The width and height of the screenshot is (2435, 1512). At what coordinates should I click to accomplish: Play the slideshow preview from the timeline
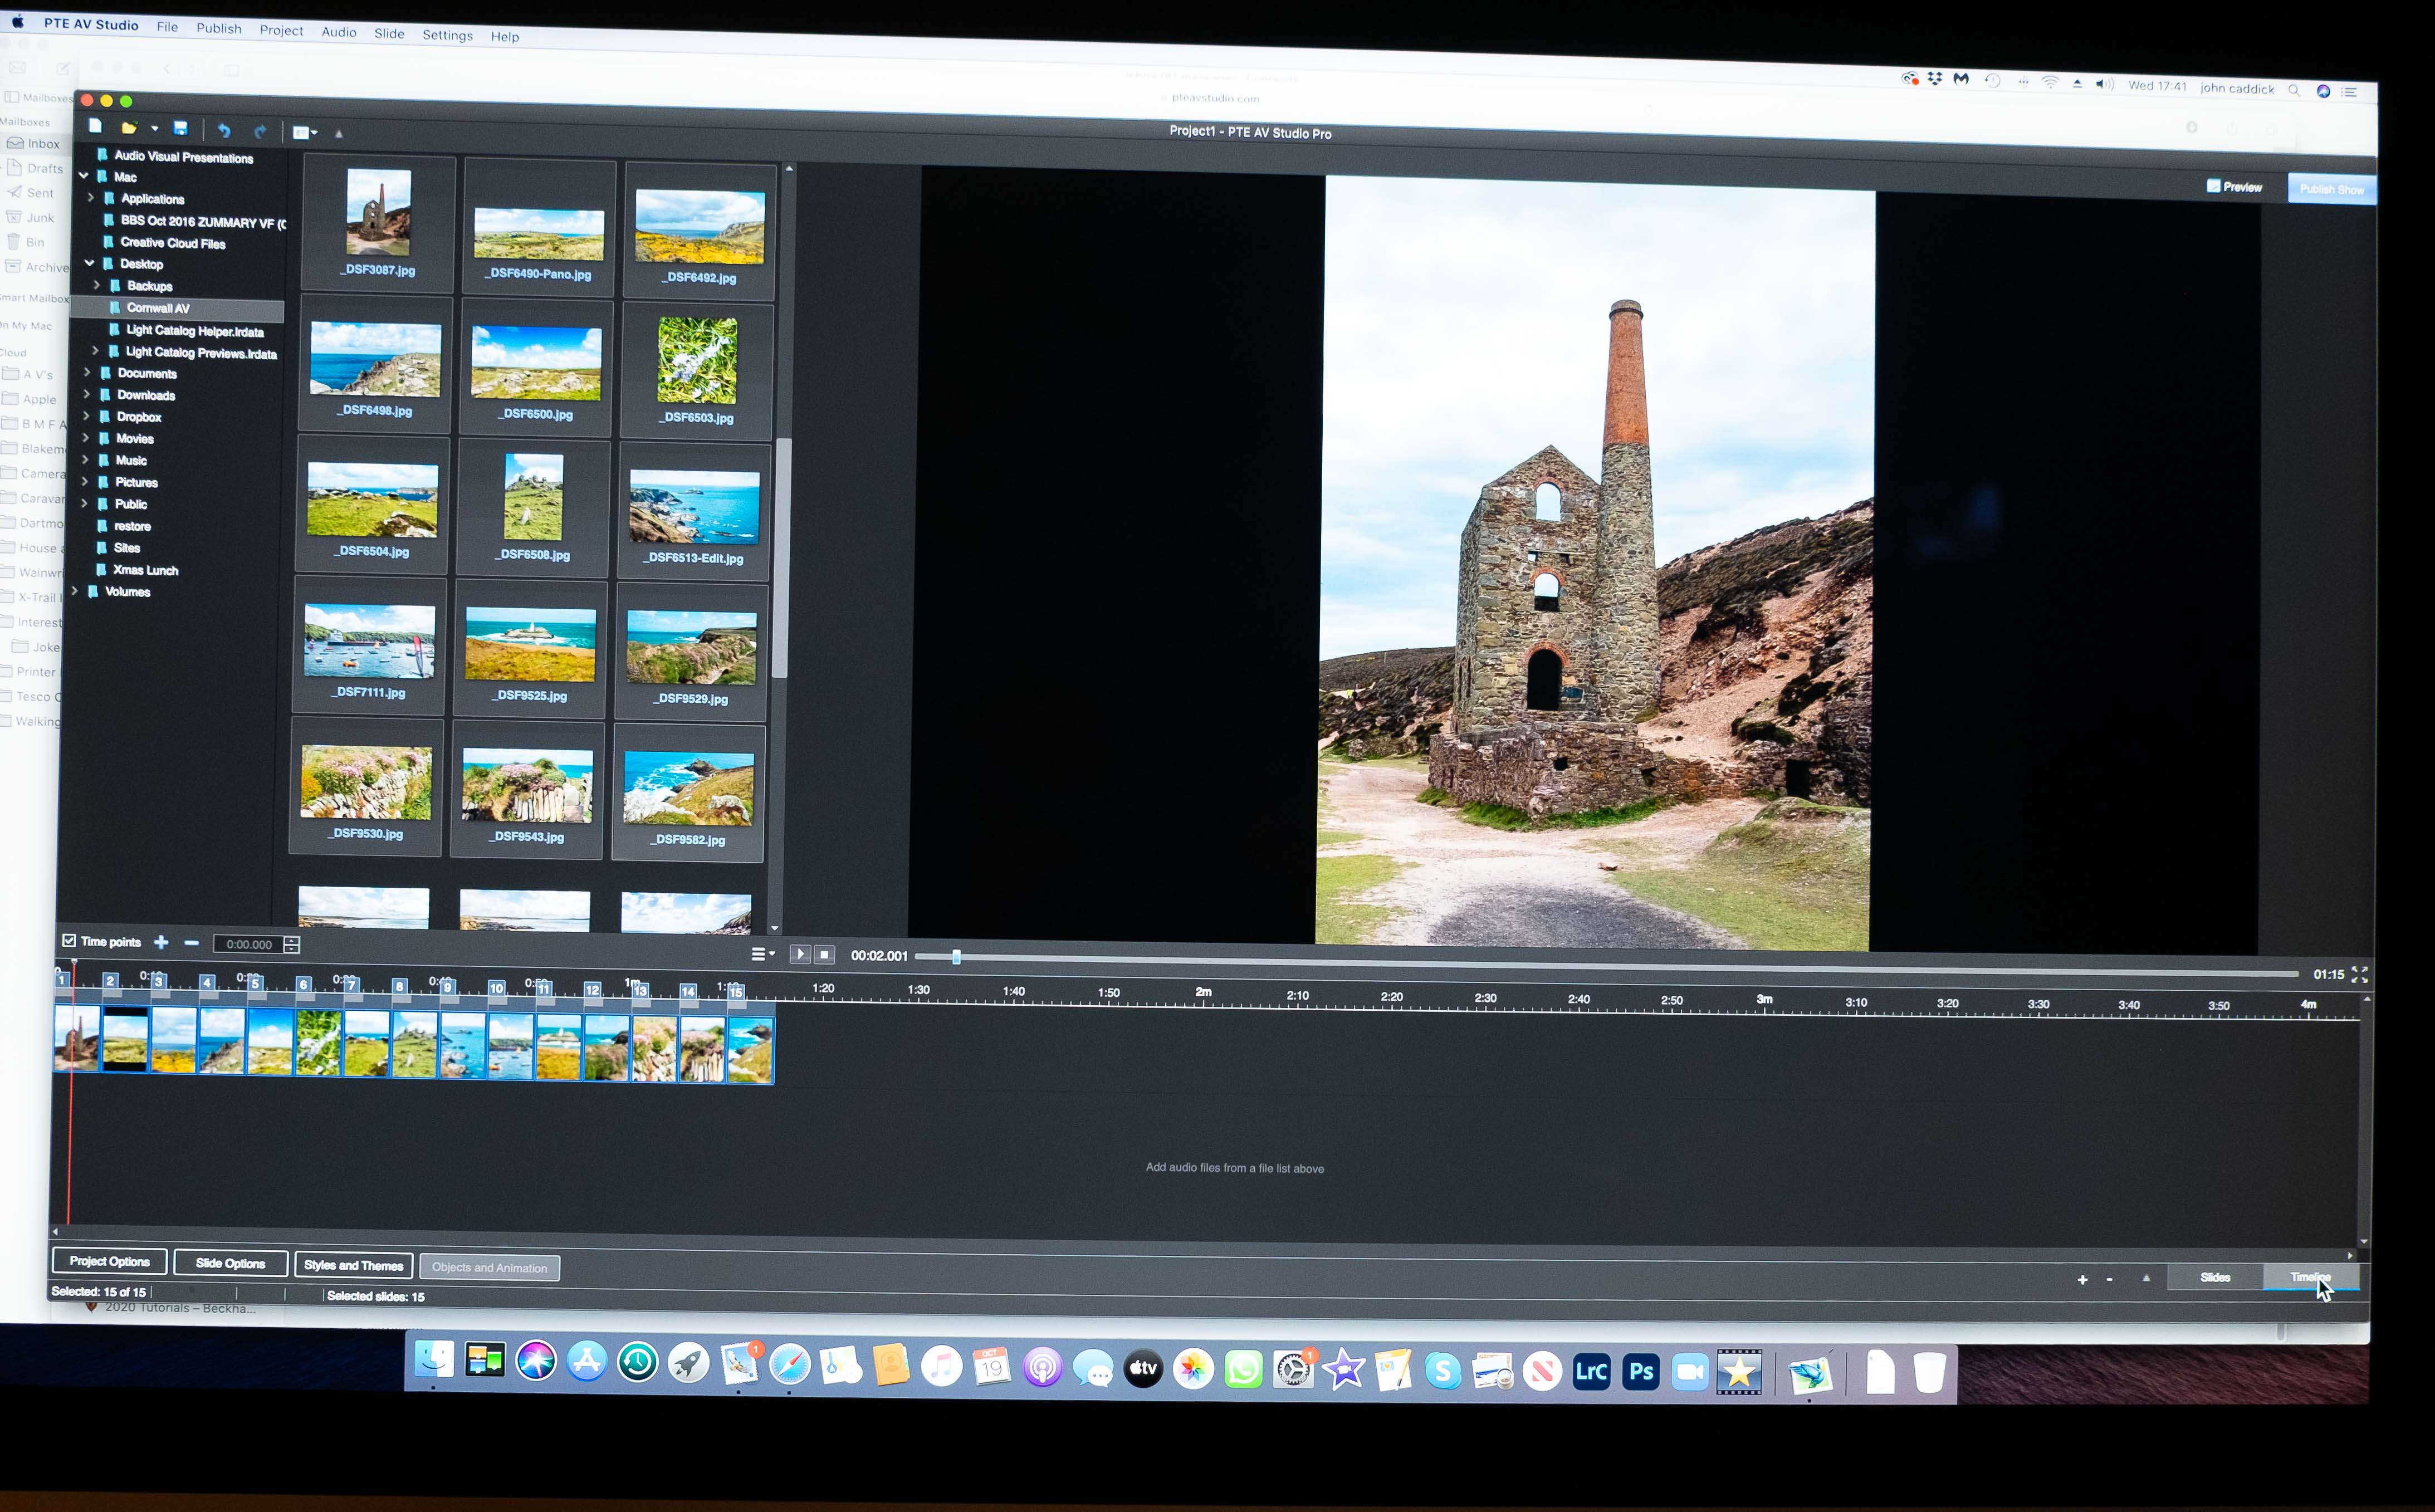point(800,955)
